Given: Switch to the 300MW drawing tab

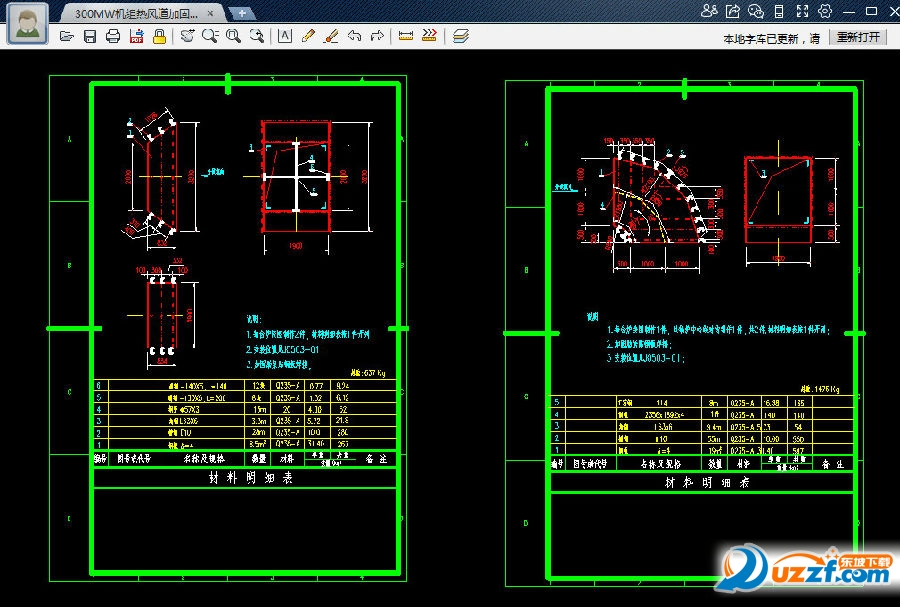Looking at the screenshot, I should pyautogui.click(x=137, y=13).
